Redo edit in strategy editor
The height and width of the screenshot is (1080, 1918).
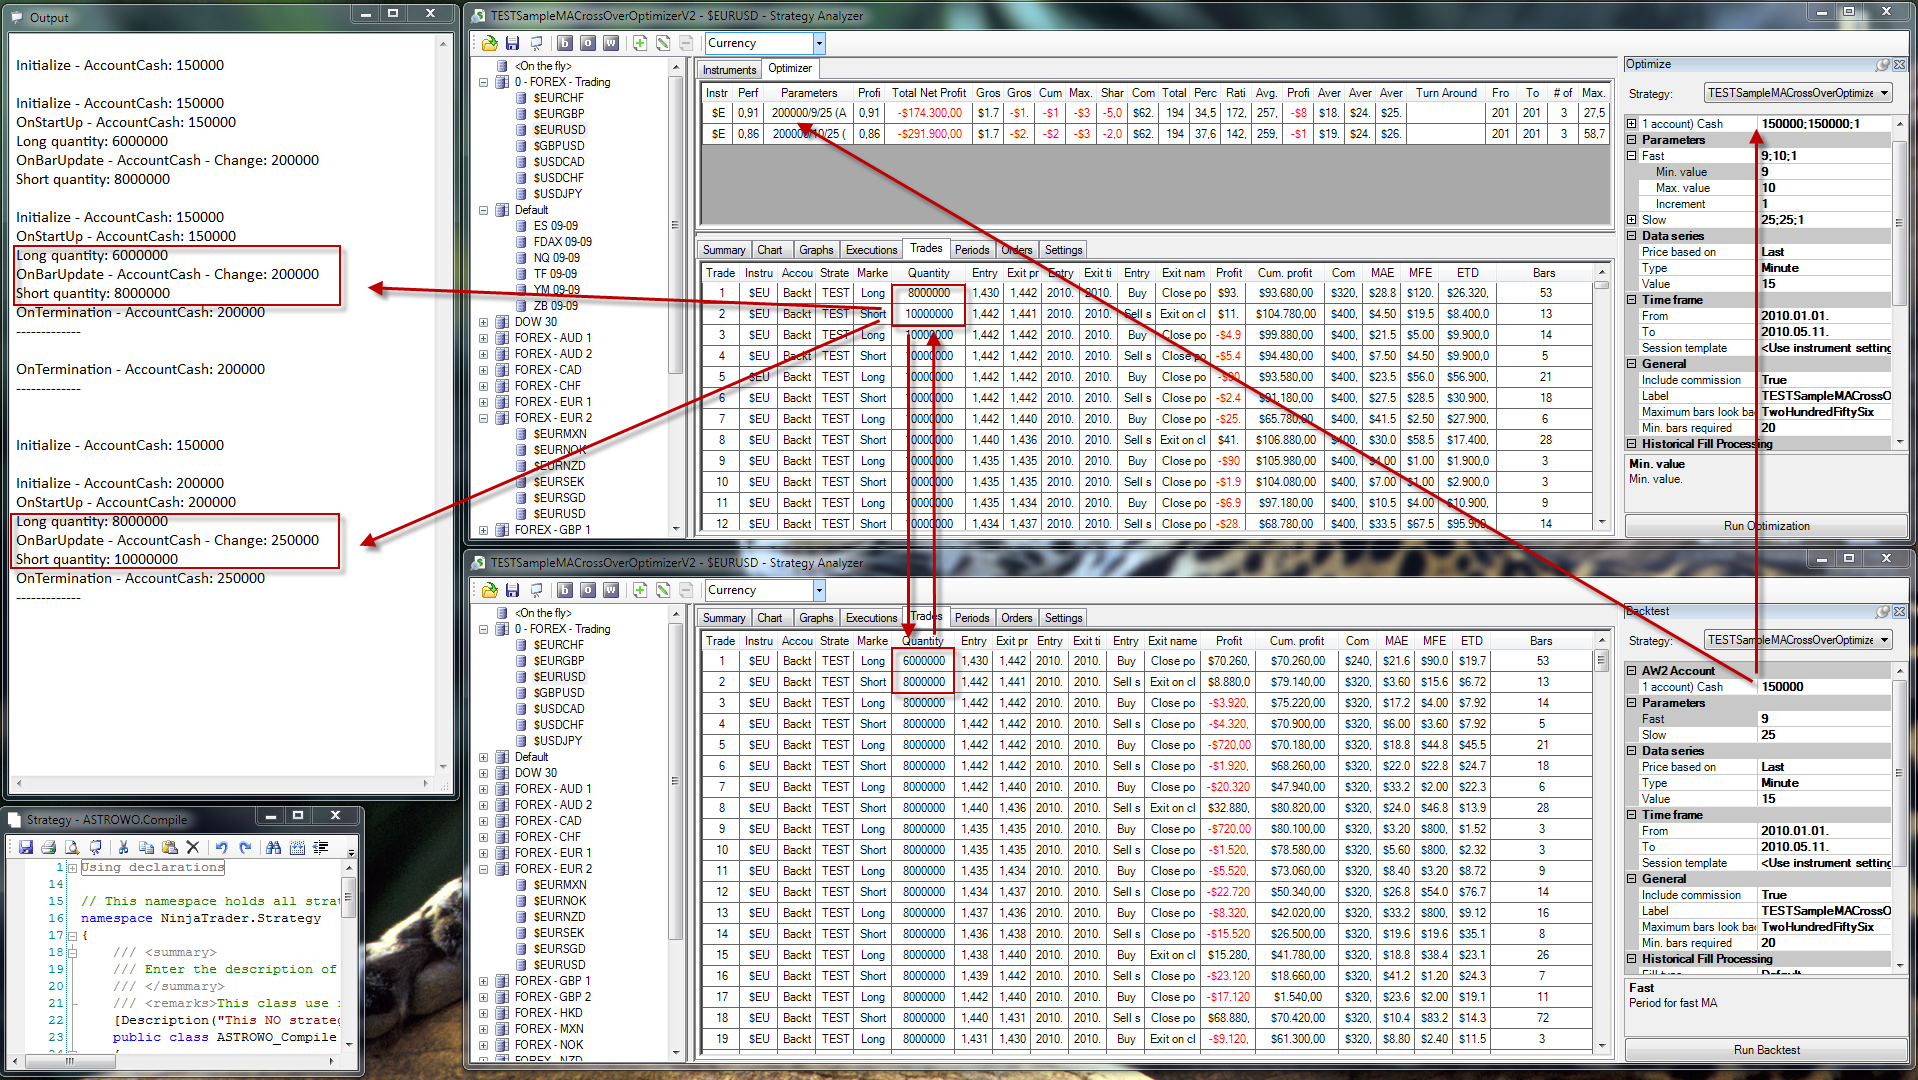(x=245, y=847)
